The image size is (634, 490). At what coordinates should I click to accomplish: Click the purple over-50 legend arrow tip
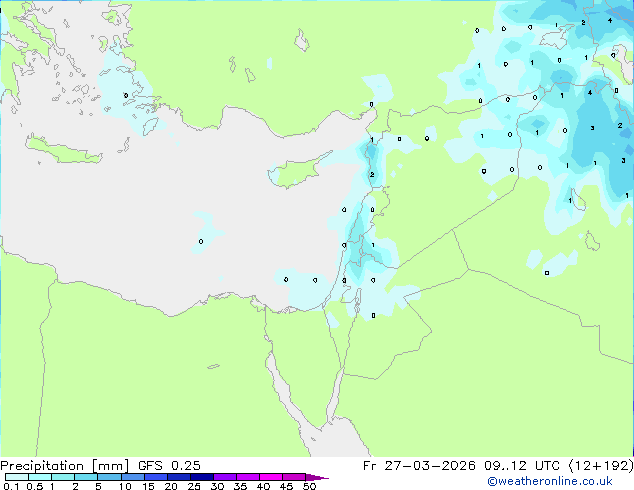317,477
